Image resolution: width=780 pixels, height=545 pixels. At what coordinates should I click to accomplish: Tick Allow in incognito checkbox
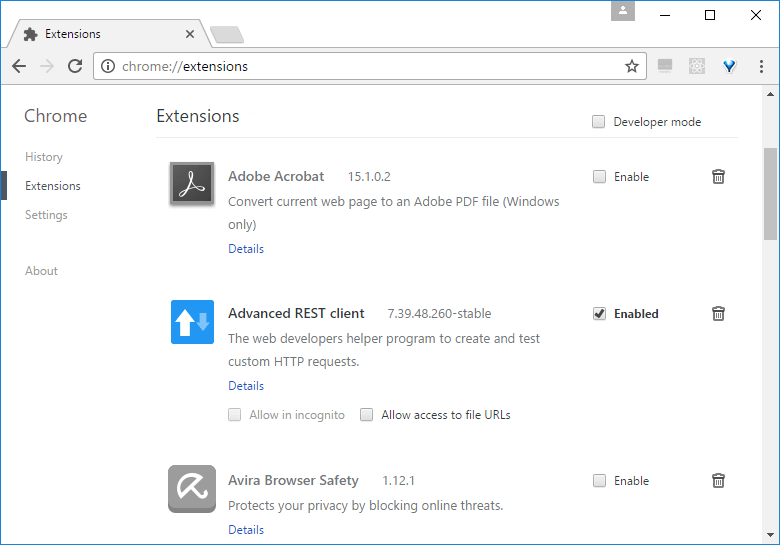pyautogui.click(x=235, y=415)
